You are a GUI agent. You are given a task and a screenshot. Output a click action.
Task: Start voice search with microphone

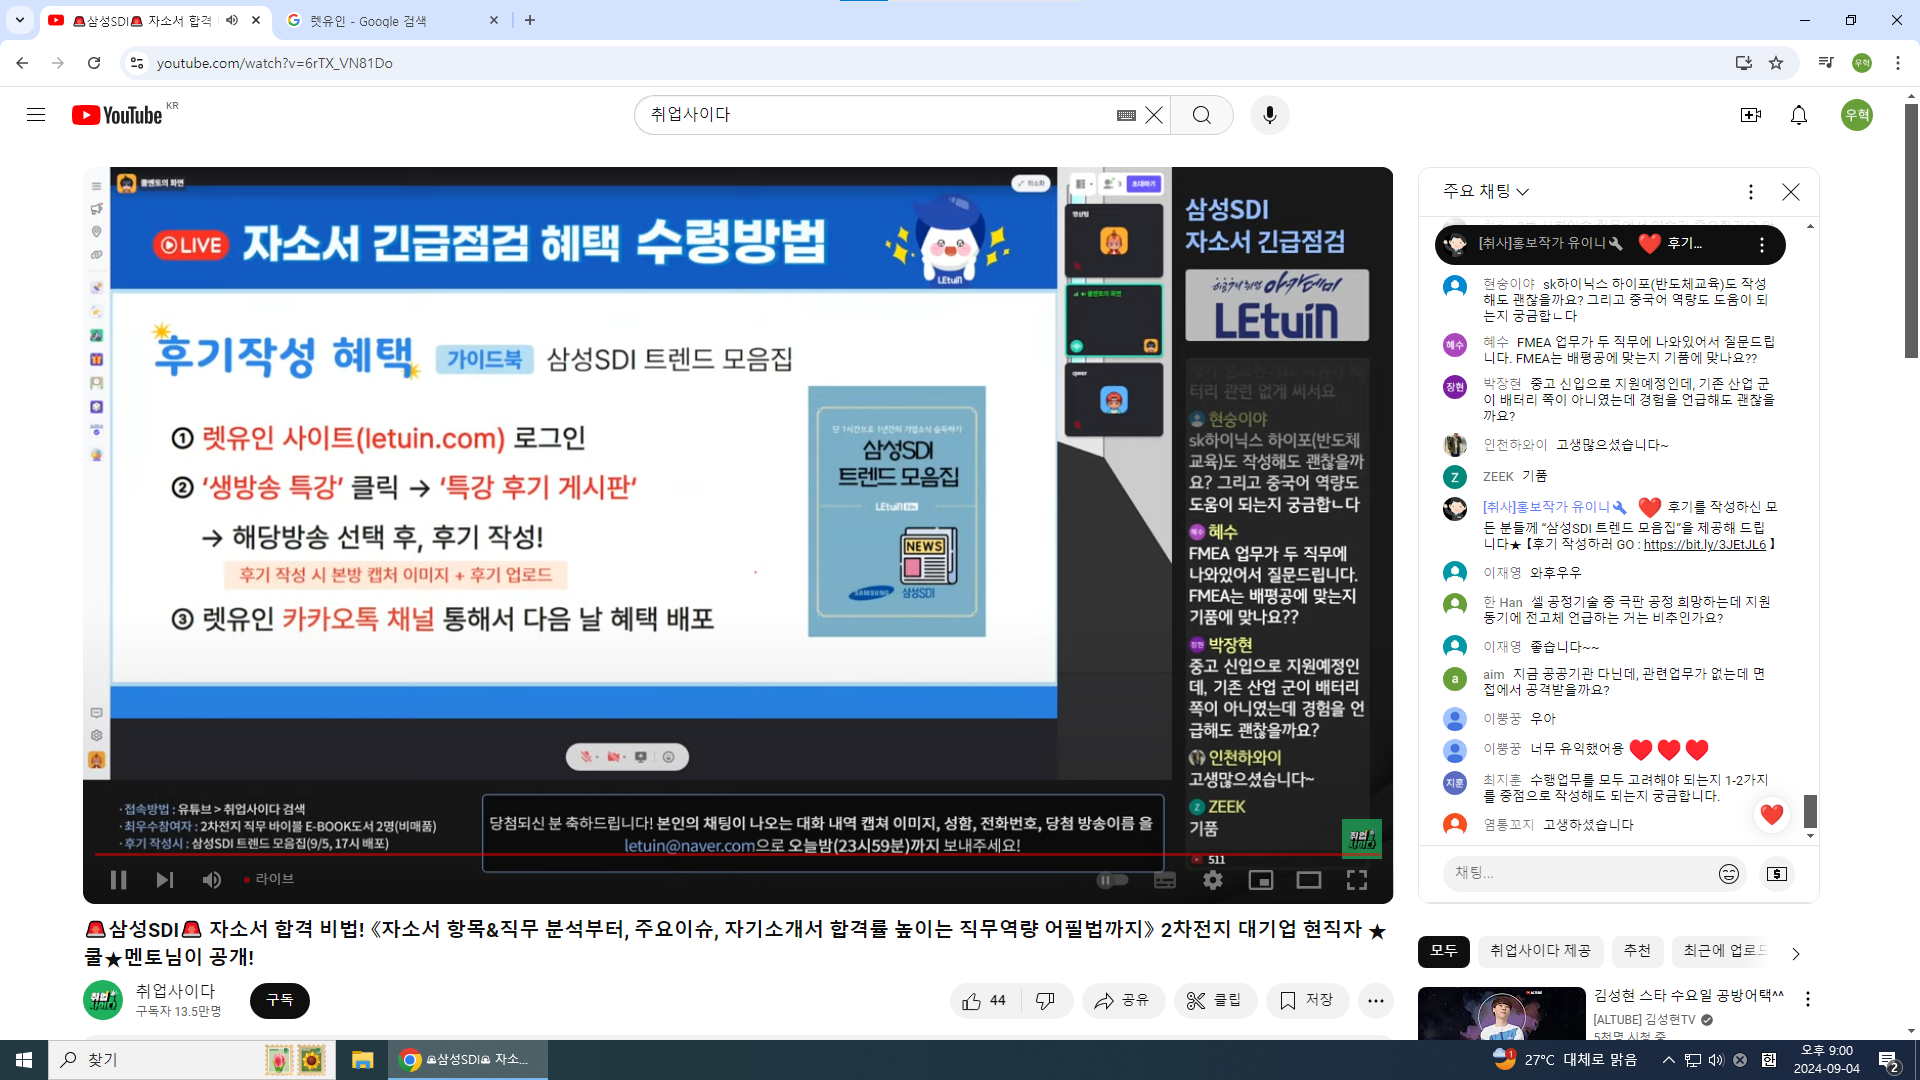click(1270, 115)
